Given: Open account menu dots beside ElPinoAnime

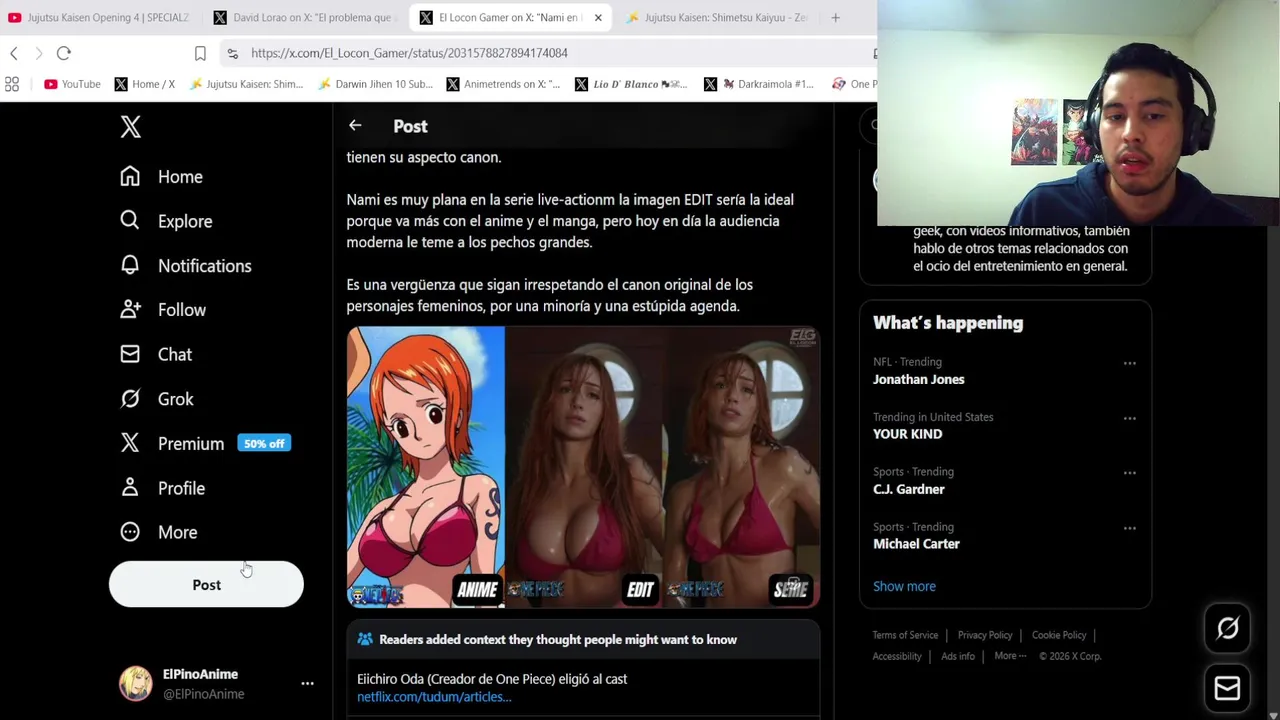Looking at the screenshot, I should (x=307, y=684).
